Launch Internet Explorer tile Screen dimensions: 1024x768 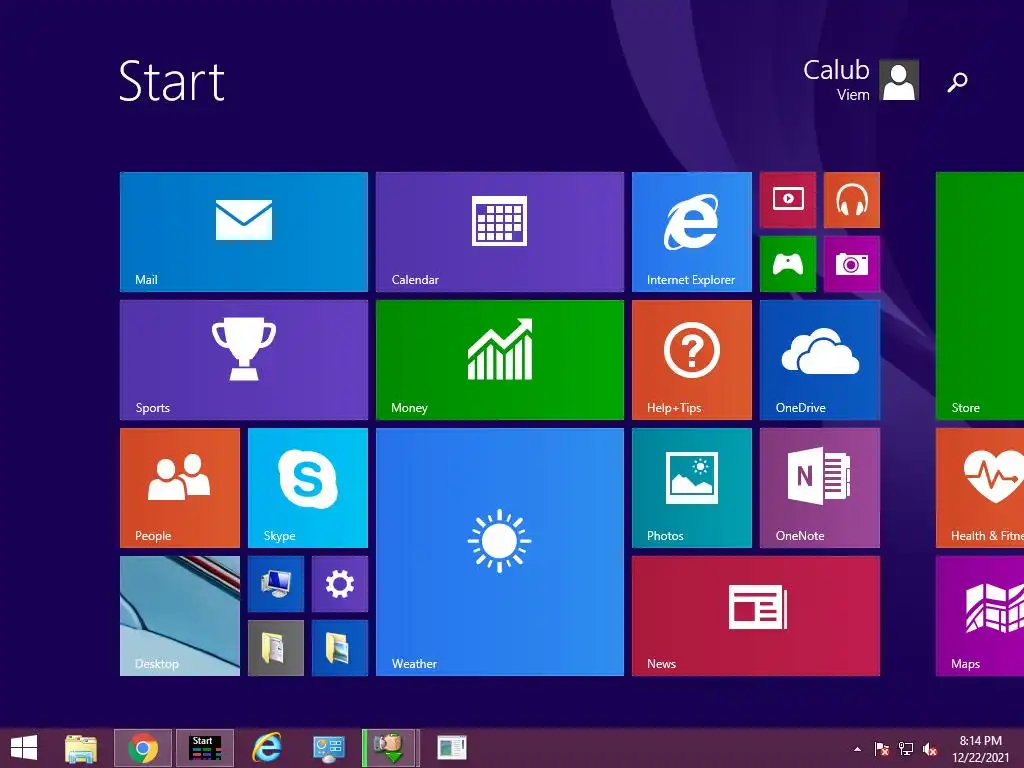pos(692,232)
